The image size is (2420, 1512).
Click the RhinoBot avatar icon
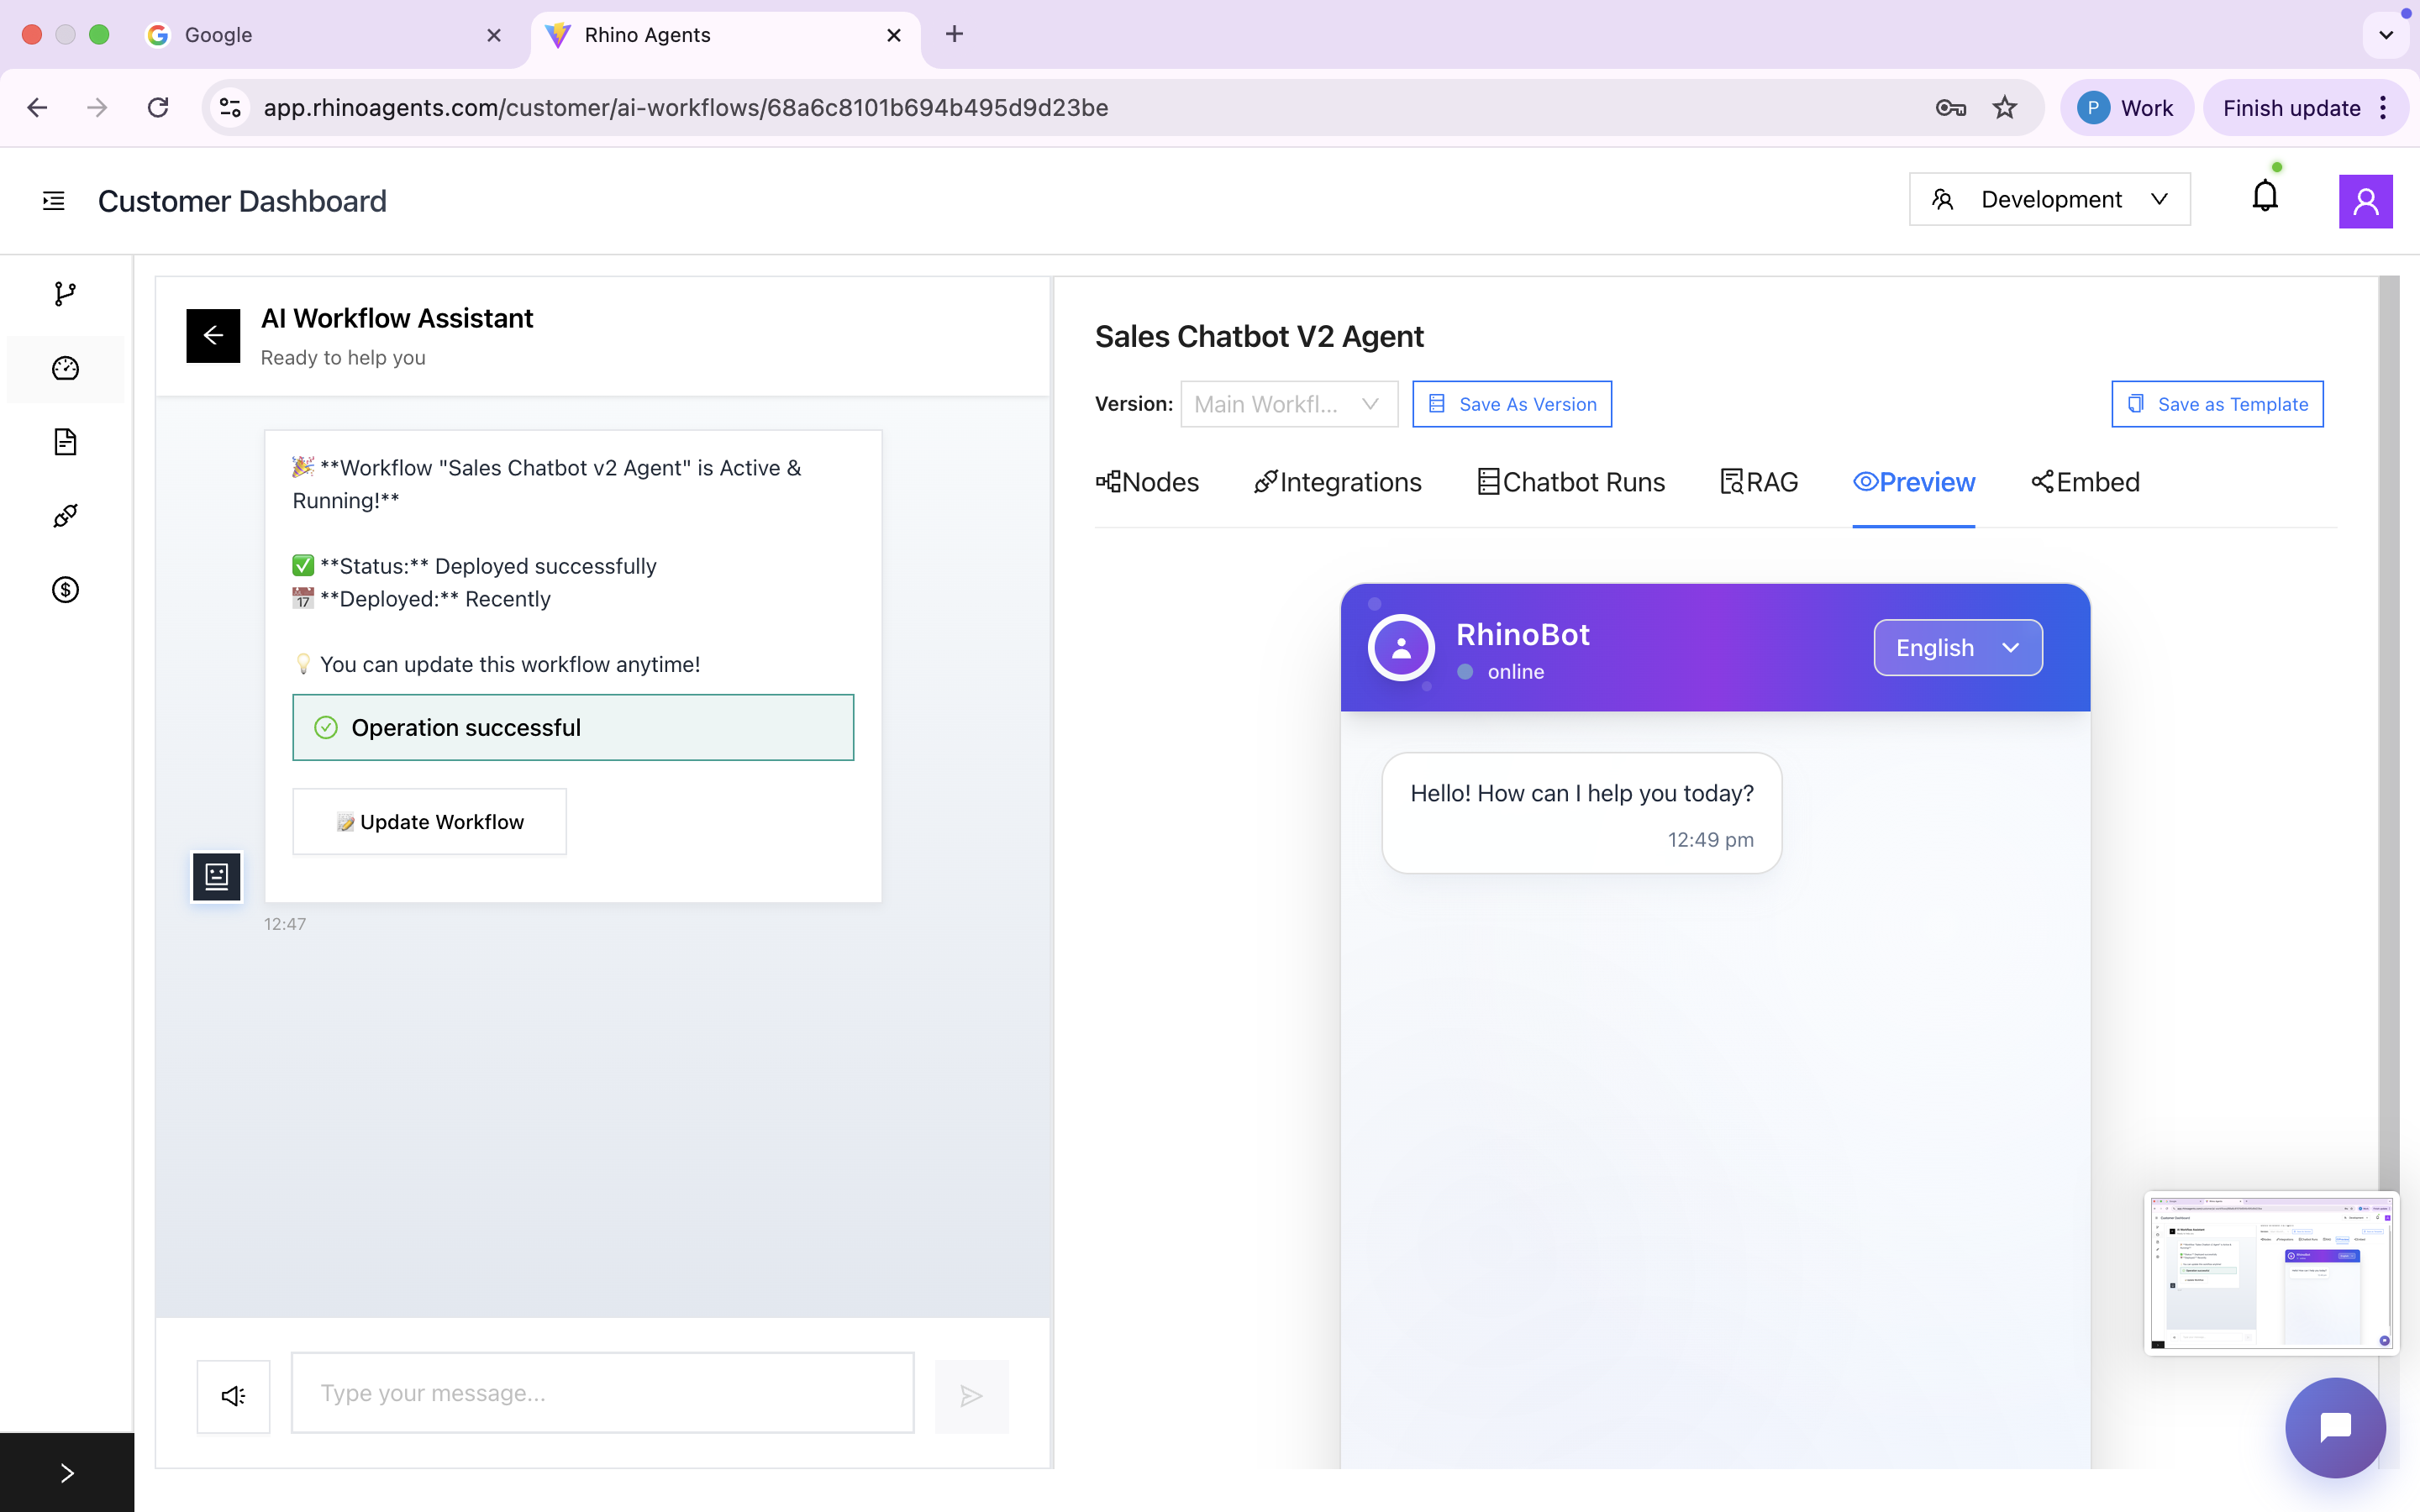pyautogui.click(x=1401, y=648)
